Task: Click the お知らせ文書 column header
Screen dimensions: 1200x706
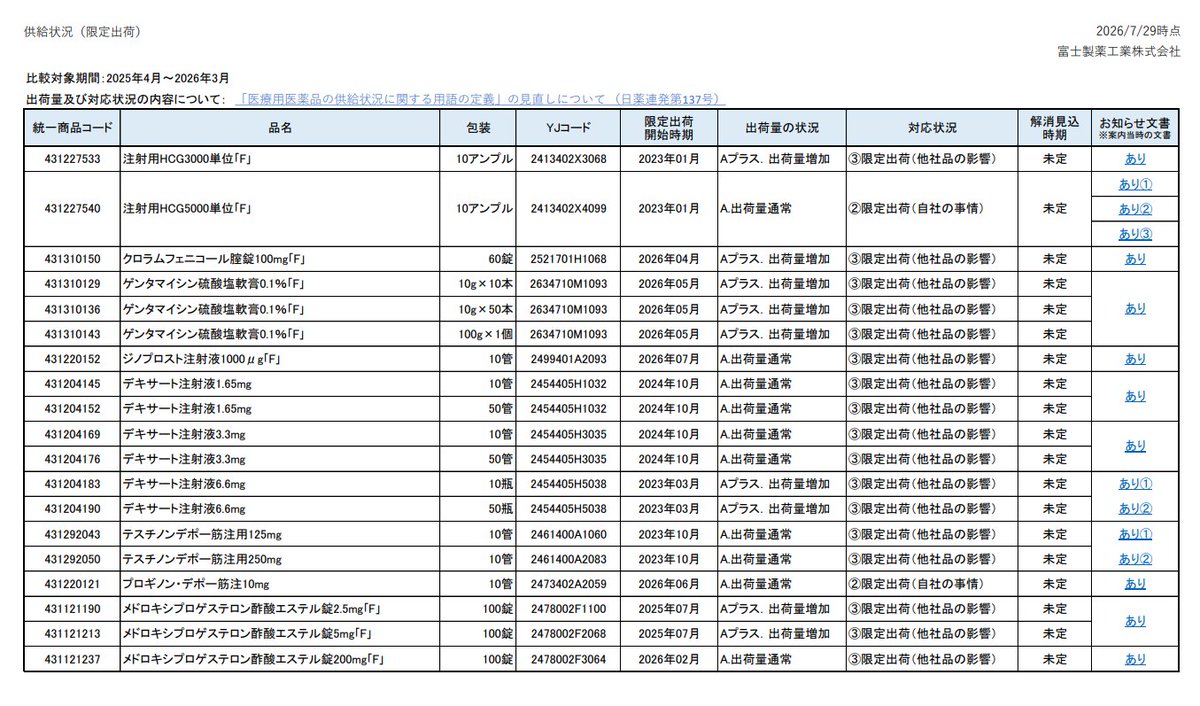Action: [1135, 128]
